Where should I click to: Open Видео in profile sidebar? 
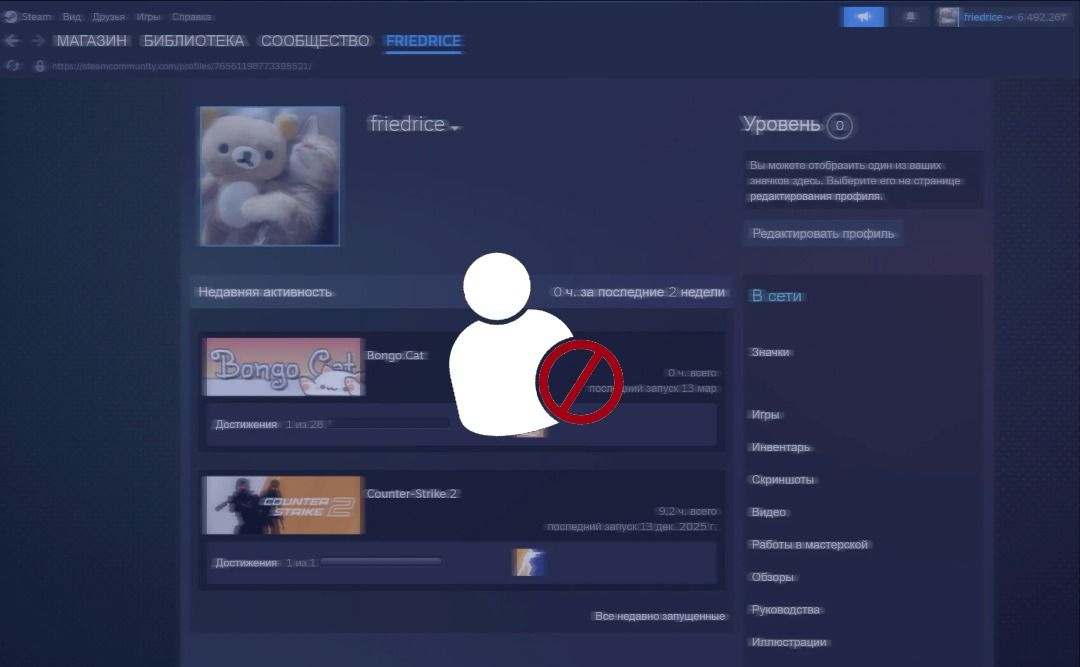point(769,511)
